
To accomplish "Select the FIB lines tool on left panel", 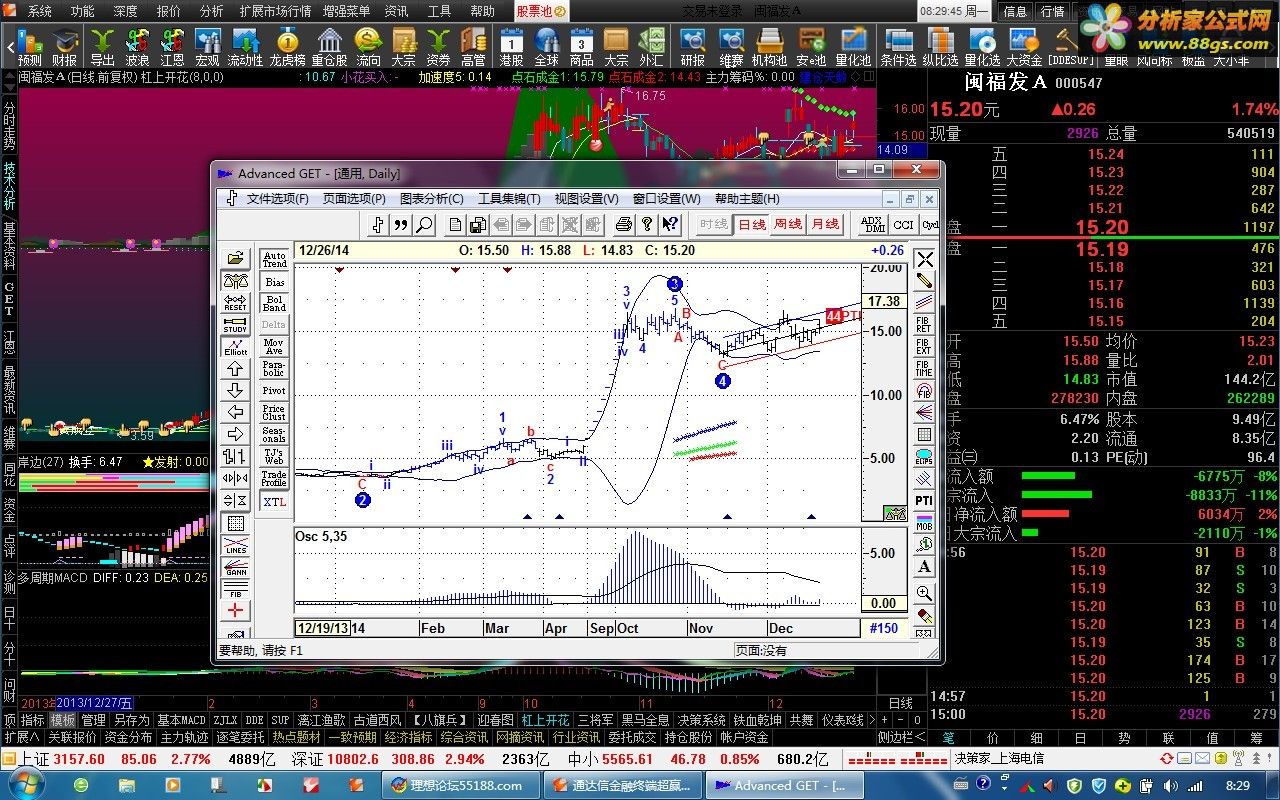I will (x=235, y=590).
